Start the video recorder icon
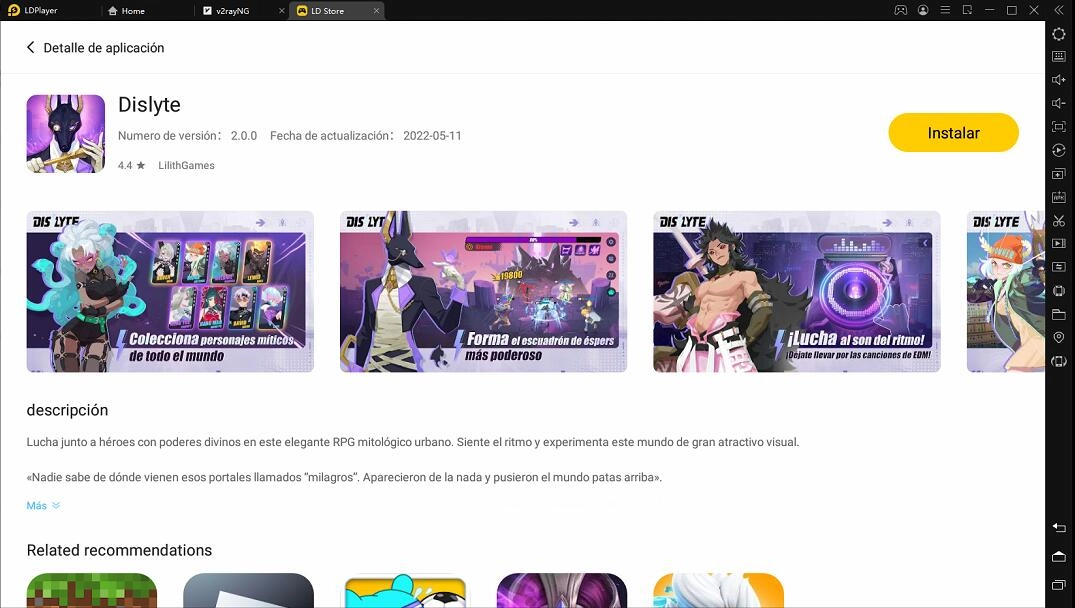Viewport: 1075px width, 608px height. coord(1059,243)
